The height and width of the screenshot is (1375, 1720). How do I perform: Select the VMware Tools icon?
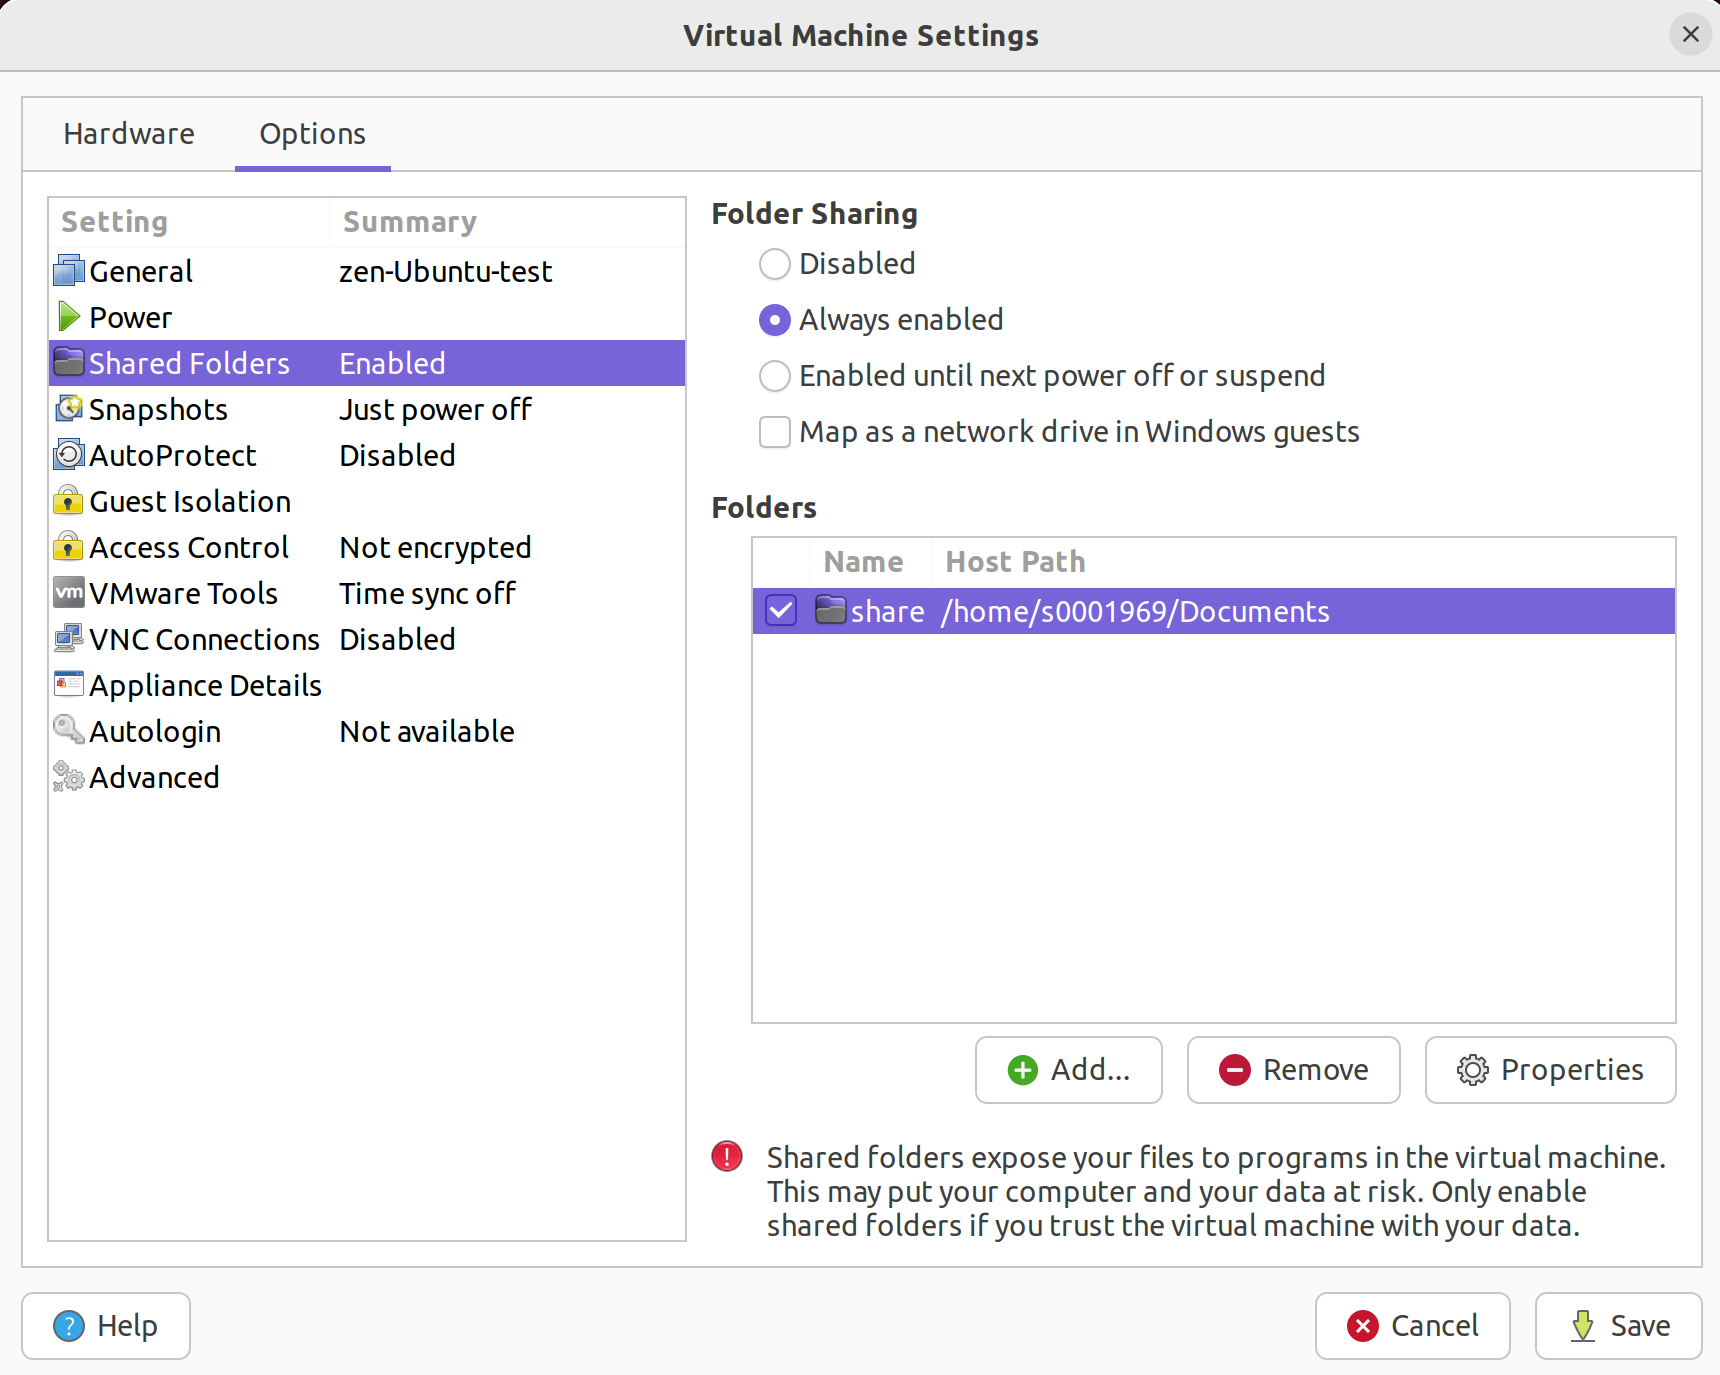tap(69, 593)
